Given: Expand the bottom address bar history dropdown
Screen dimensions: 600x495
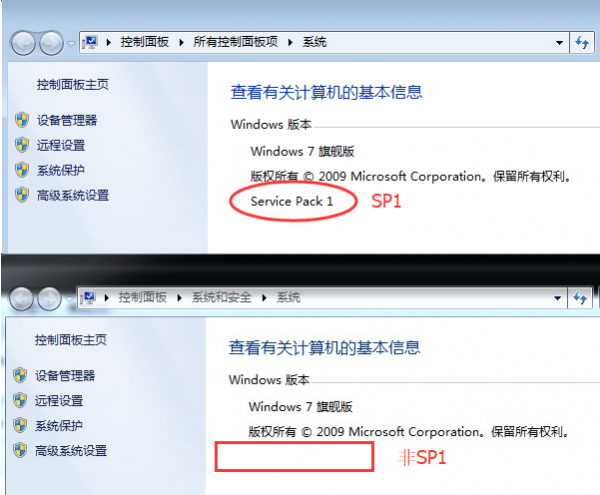Looking at the screenshot, I should point(558,298).
